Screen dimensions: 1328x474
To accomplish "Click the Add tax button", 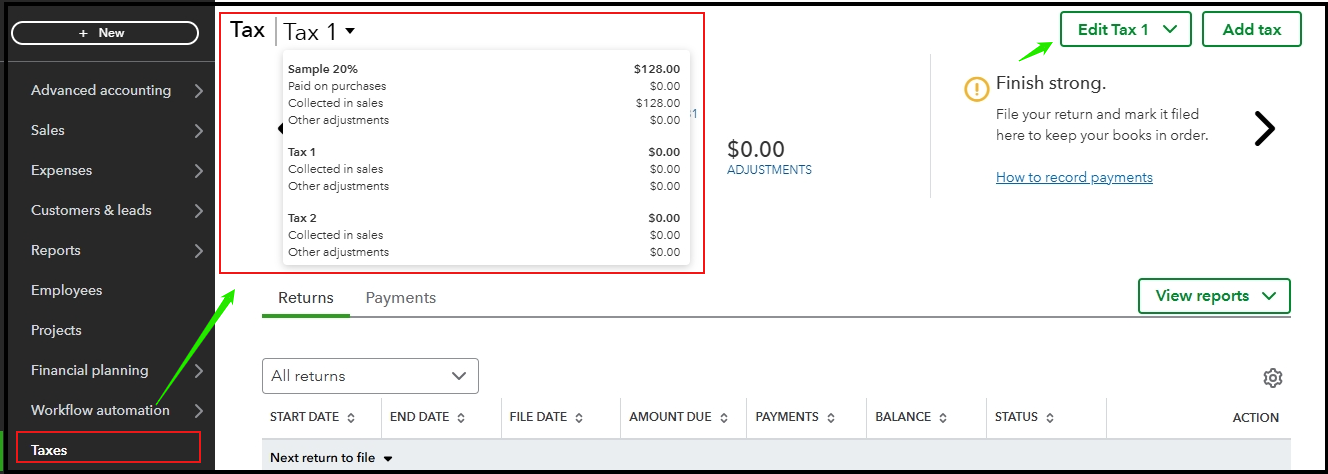I will click(1252, 30).
